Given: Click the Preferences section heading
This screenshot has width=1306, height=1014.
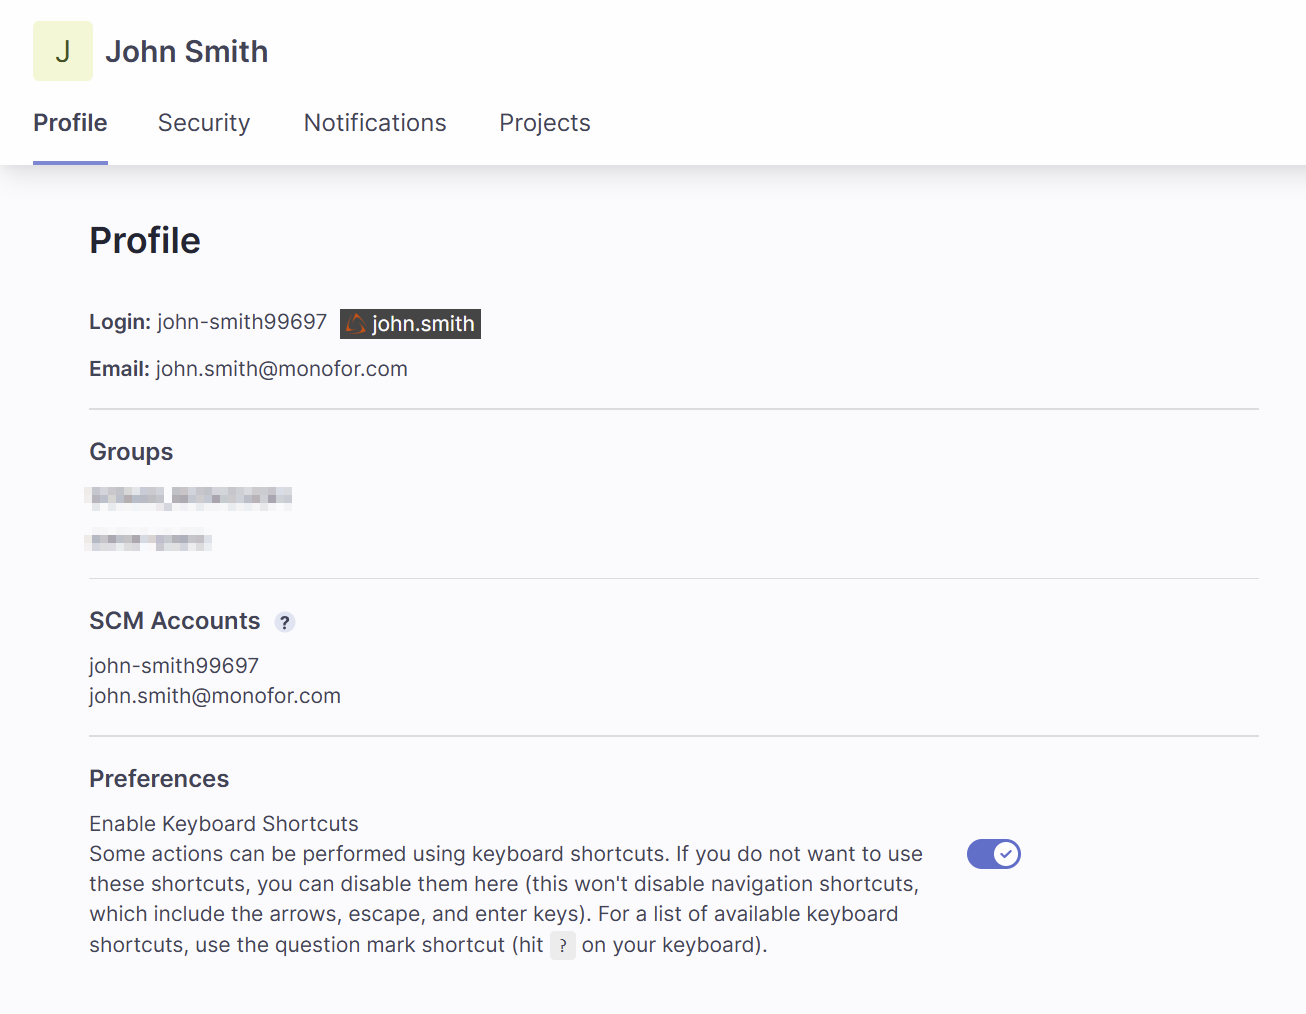Looking at the screenshot, I should 159,779.
